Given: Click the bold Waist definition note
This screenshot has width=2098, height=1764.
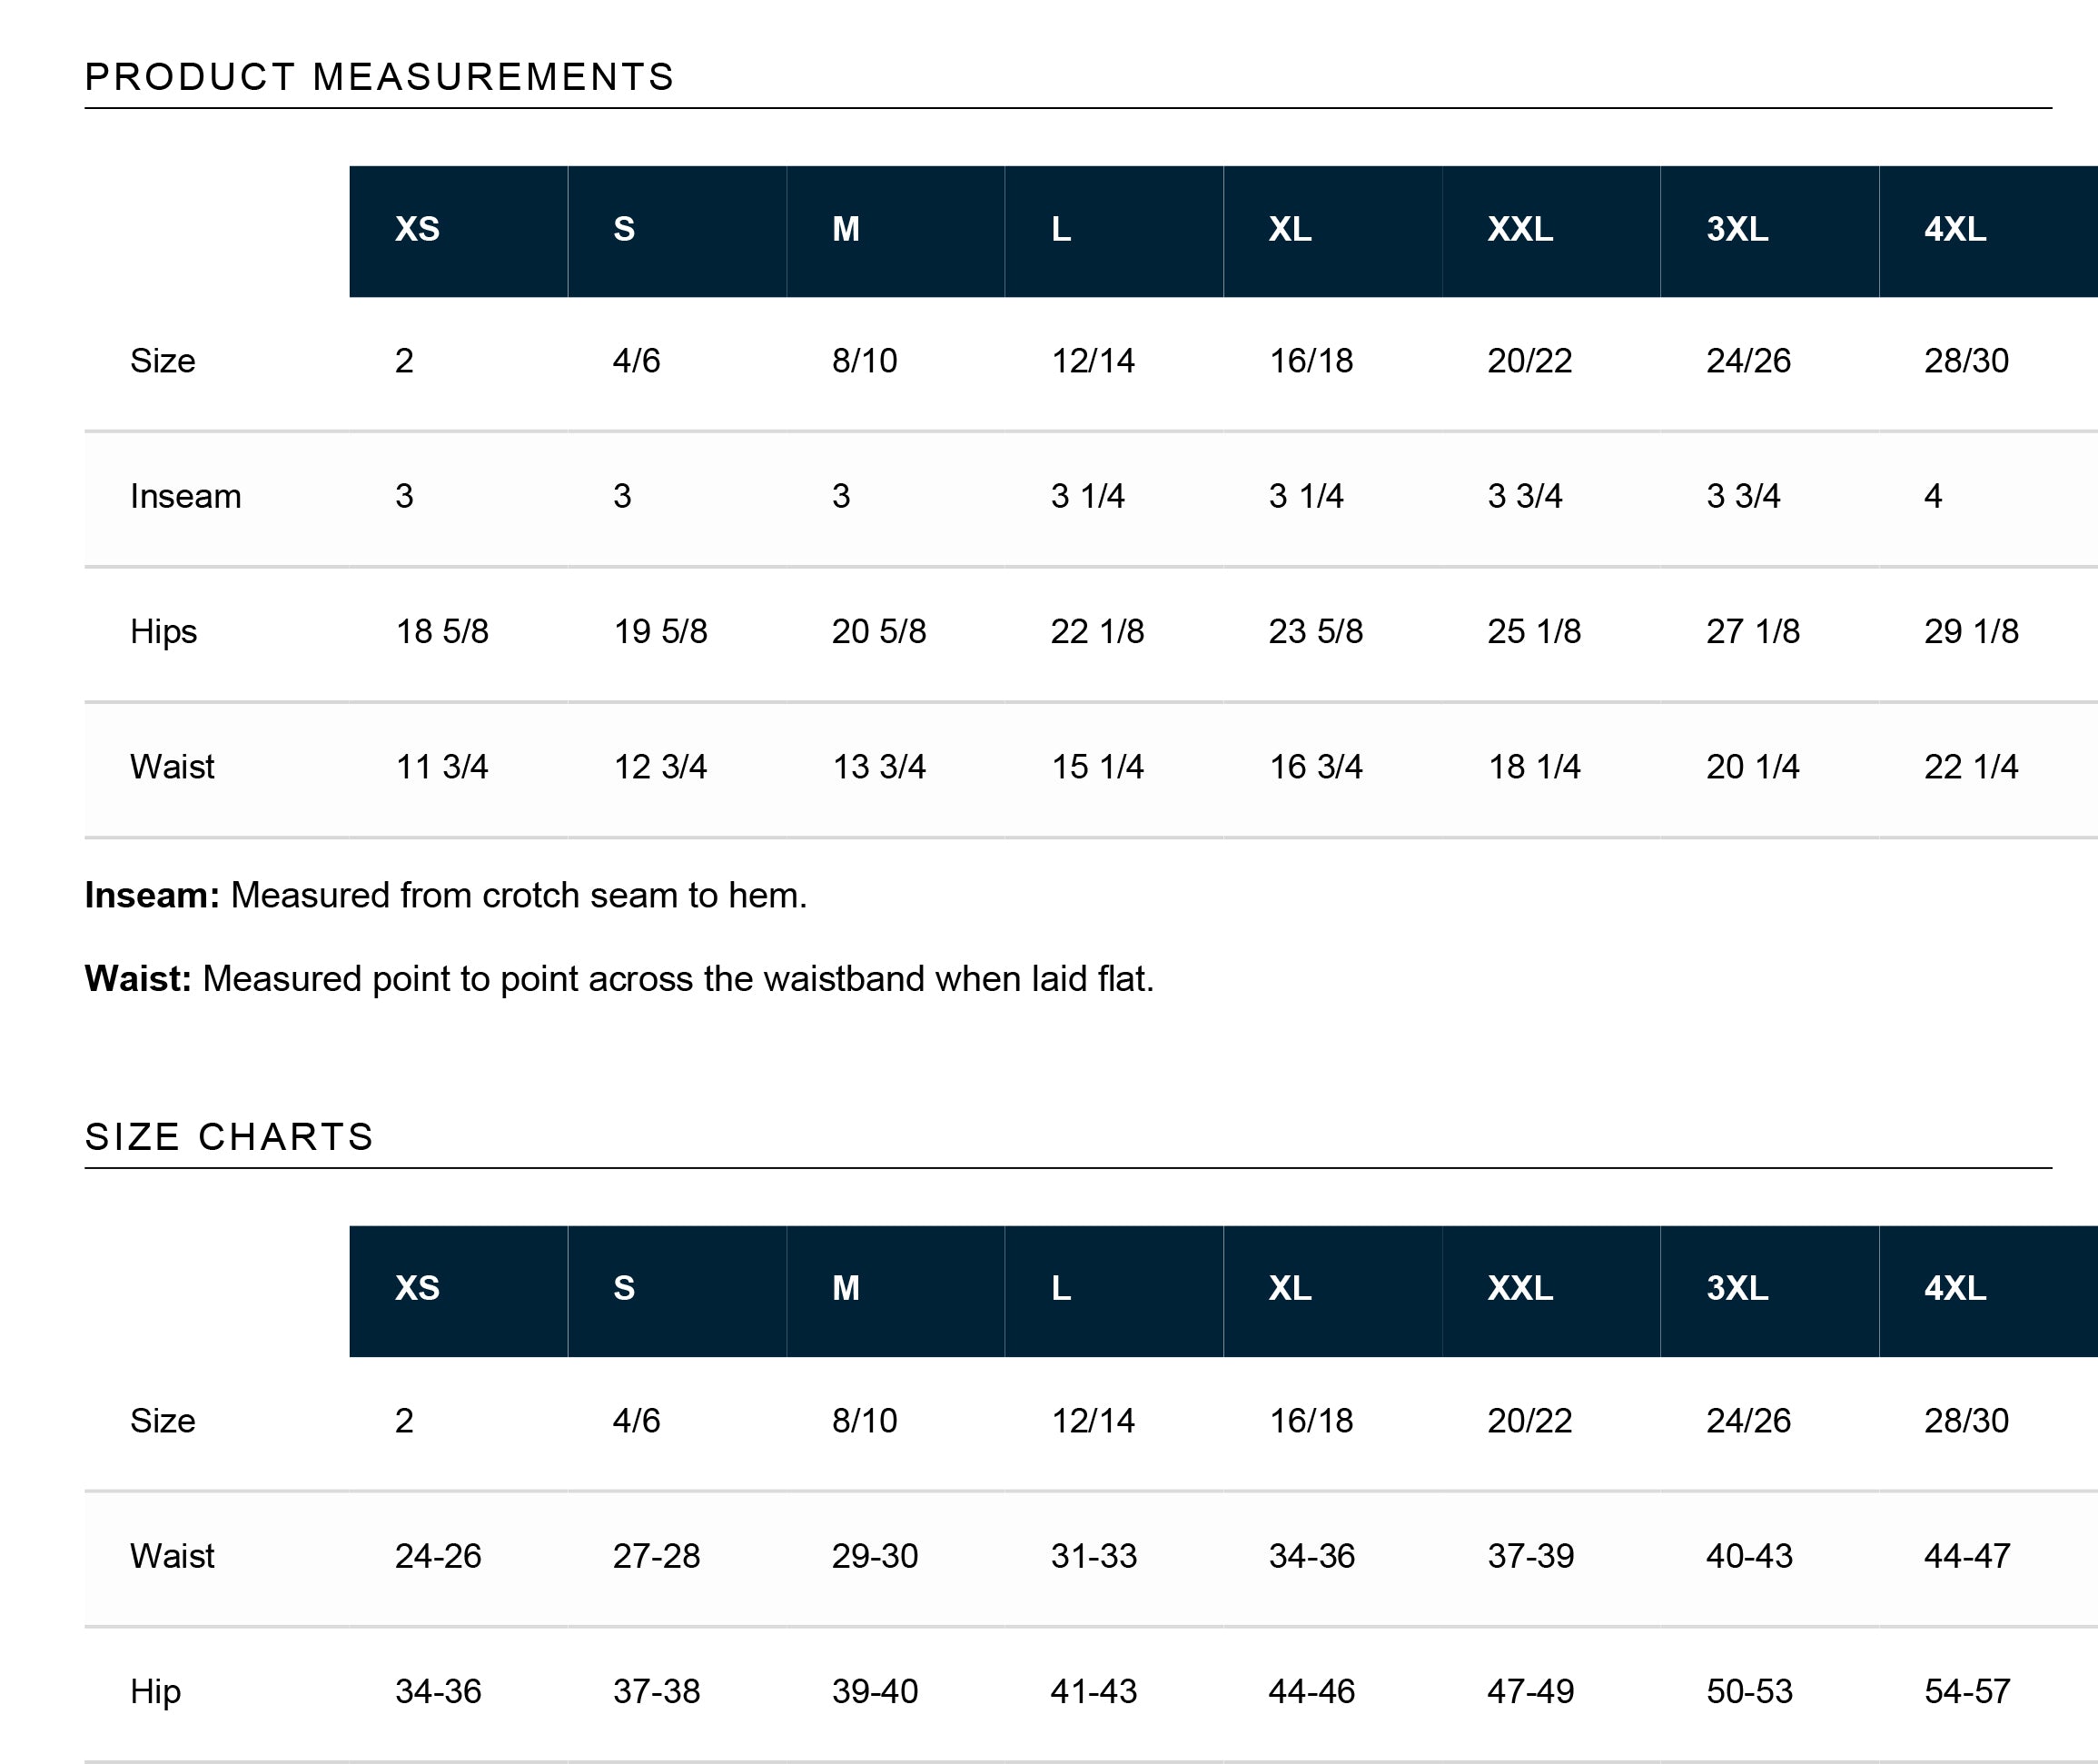Looking at the screenshot, I should point(137,978).
